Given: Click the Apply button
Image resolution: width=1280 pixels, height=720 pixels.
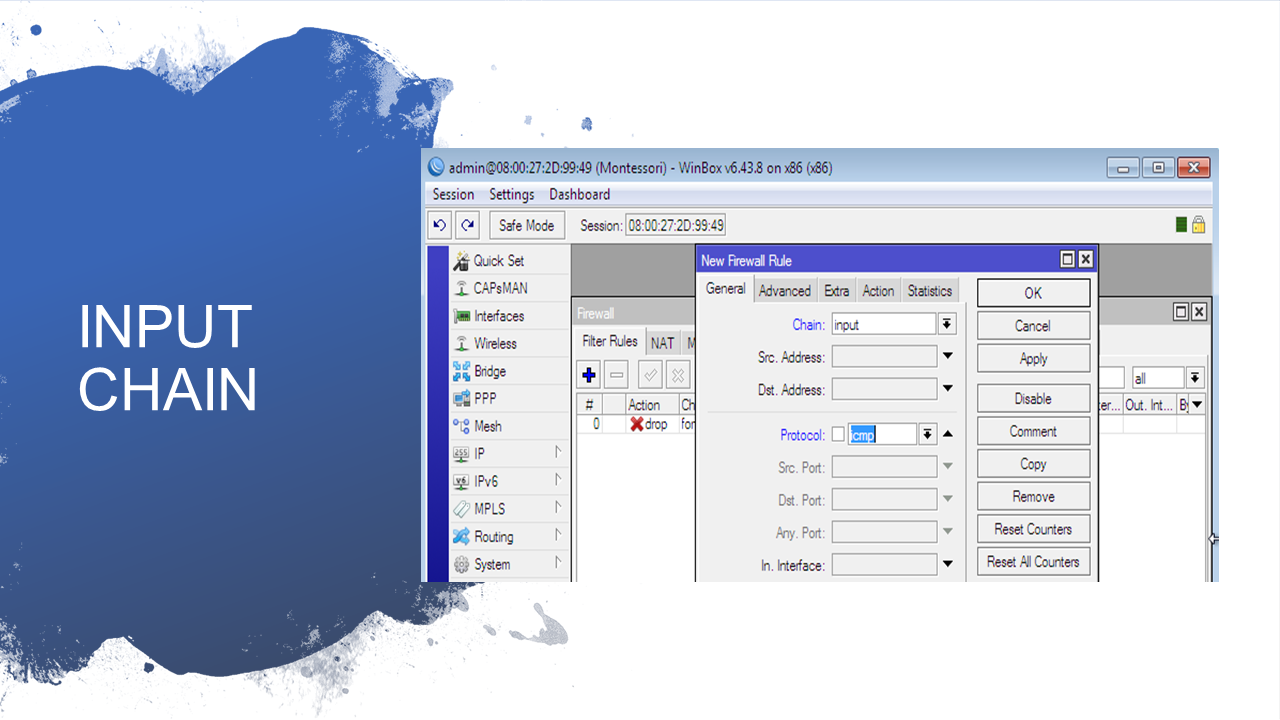Looking at the screenshot, I should click(x=1033, y=359).
